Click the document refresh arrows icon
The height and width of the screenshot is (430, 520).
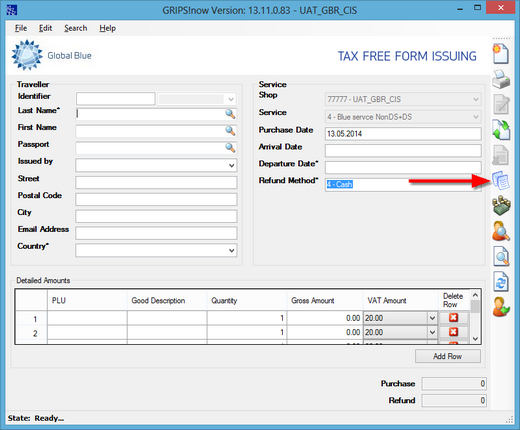point(501,282)
